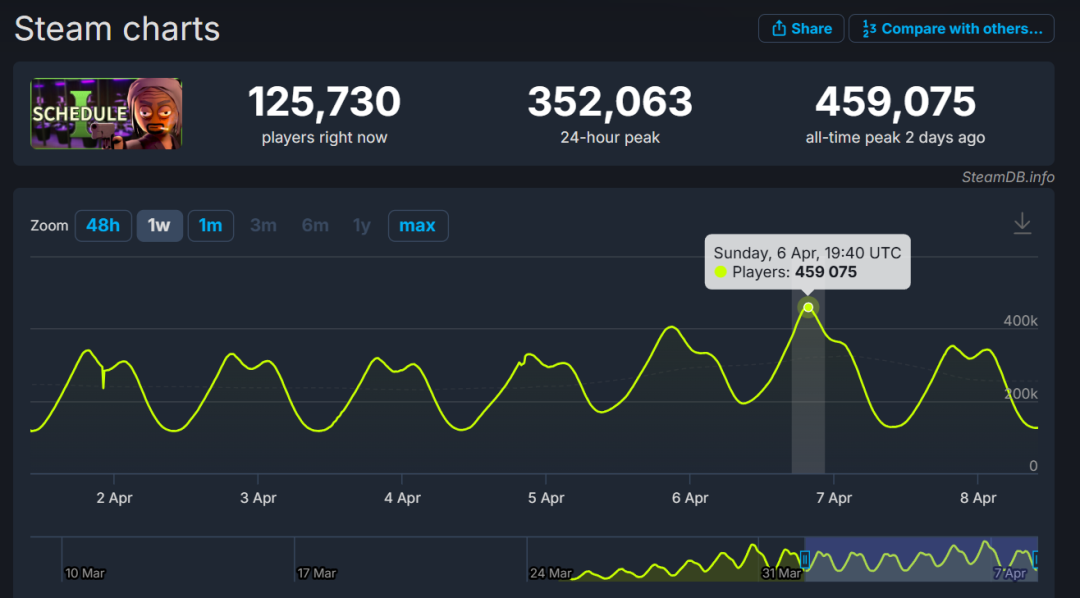
Task: Click the left navigator range handle
Action: tap(804, 559)
